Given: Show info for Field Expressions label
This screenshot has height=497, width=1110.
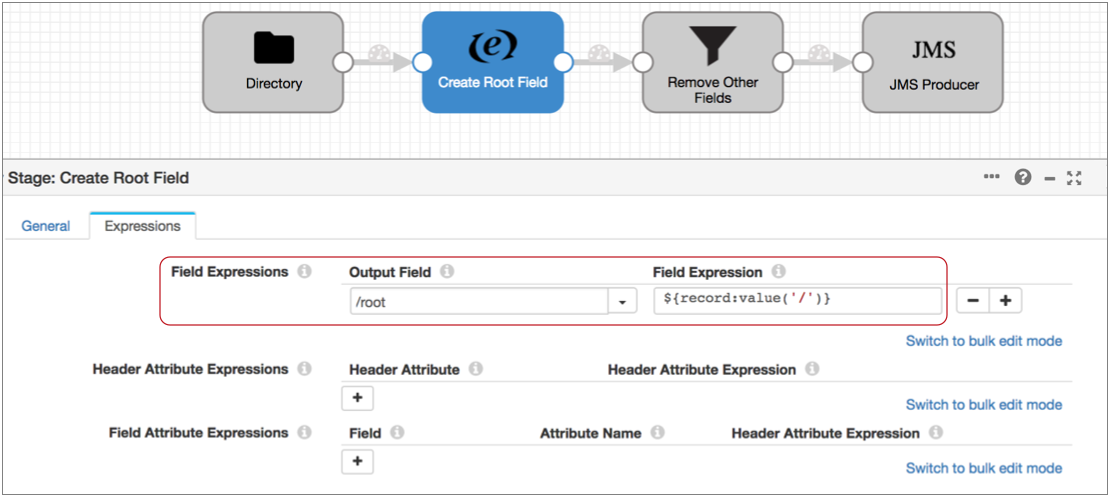Looking at the screenshot, I should click(x=305, y=272).
